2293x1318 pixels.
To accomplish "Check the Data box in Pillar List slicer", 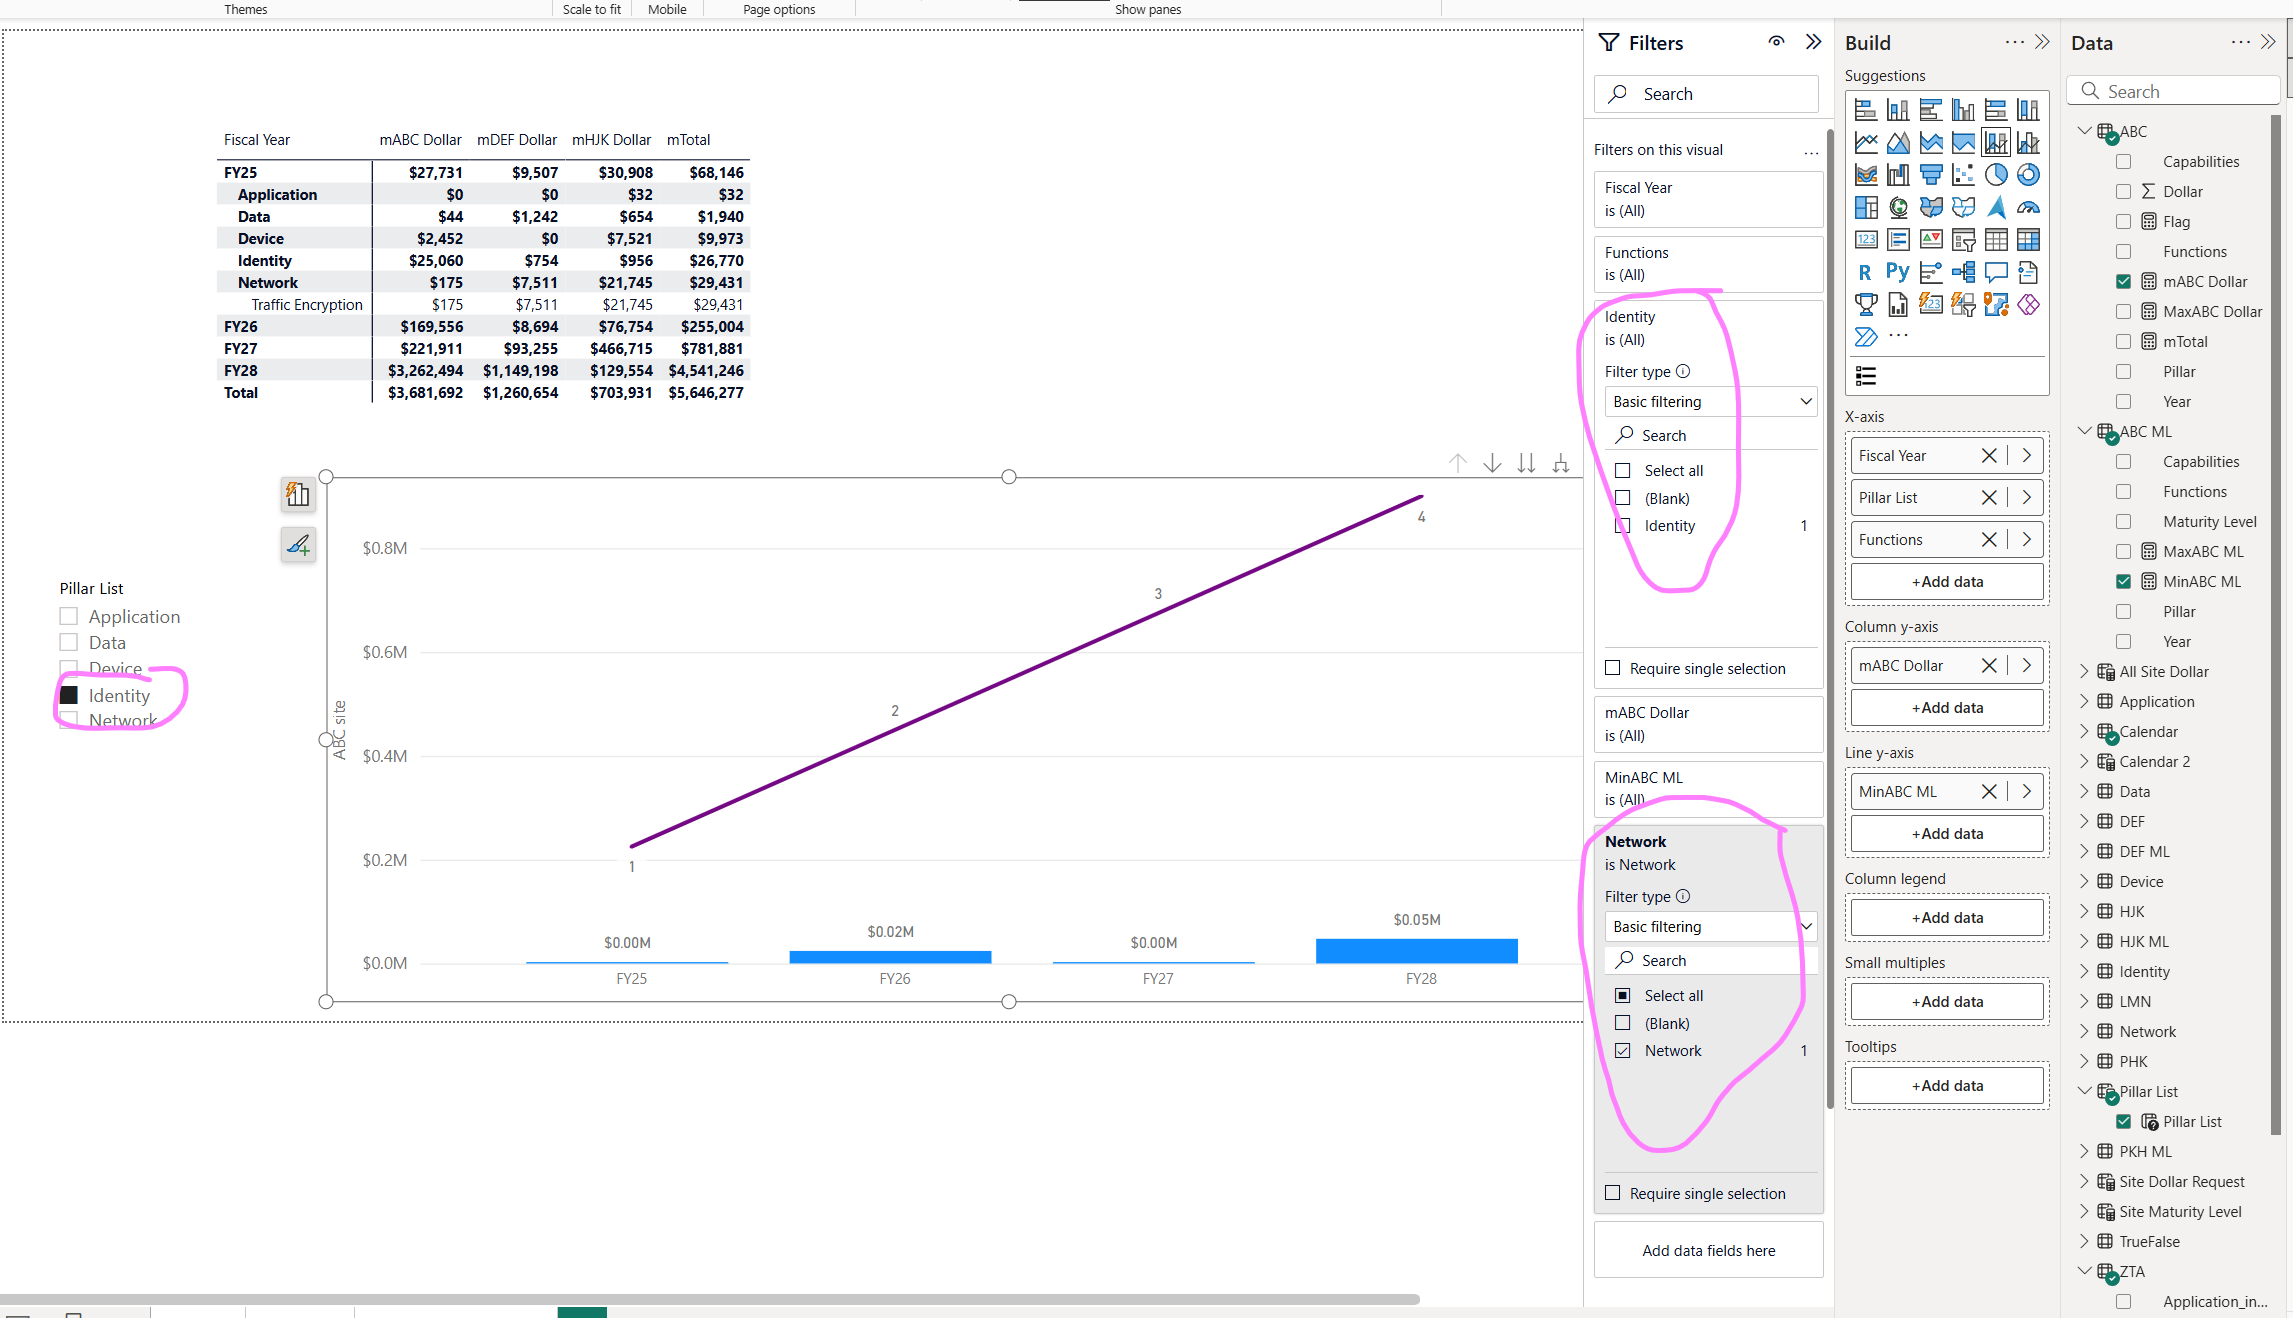I will (x=69, y=642).
